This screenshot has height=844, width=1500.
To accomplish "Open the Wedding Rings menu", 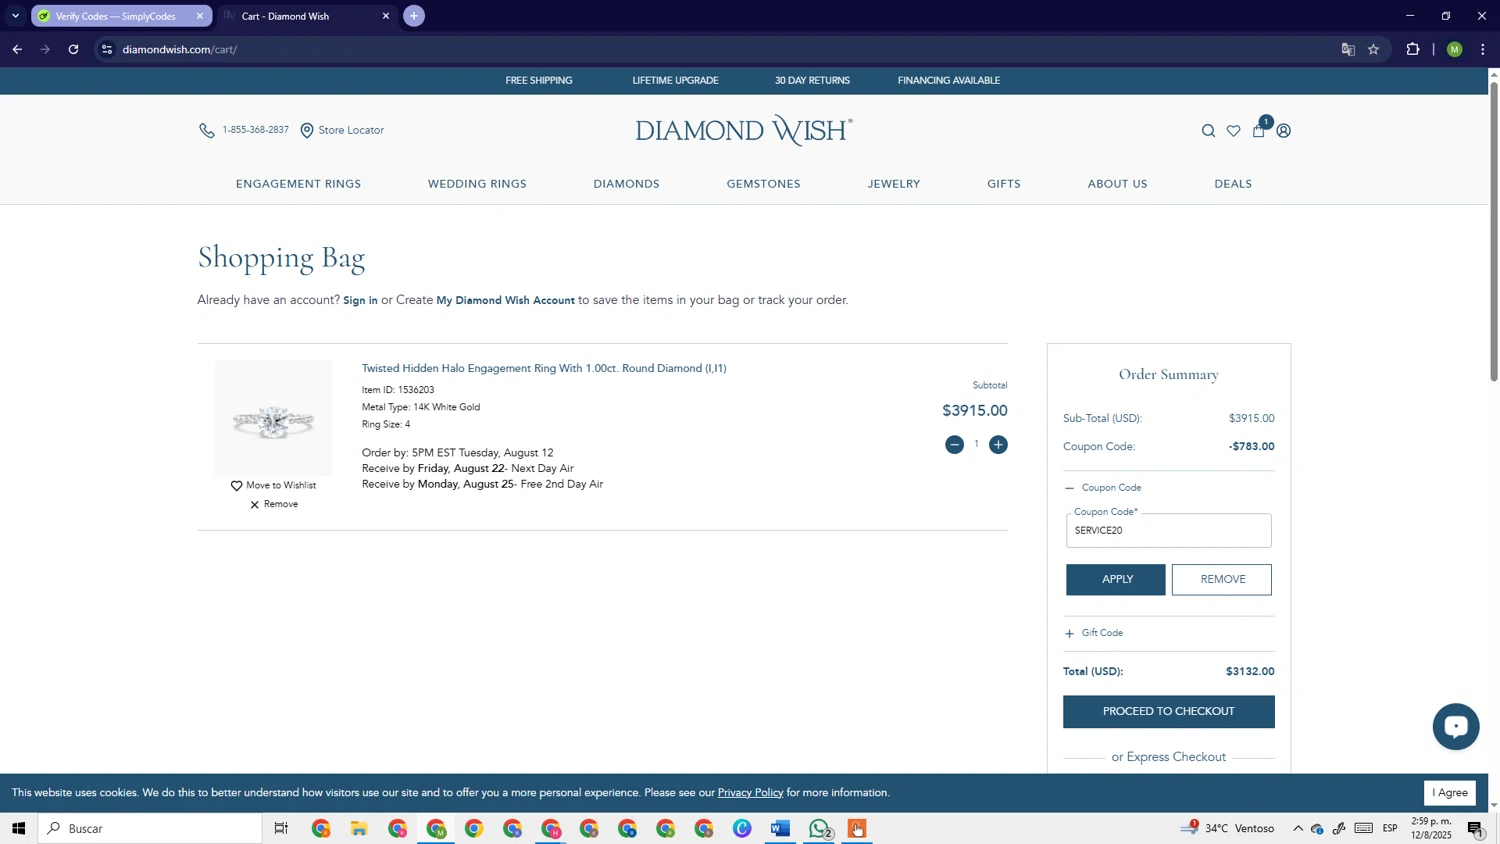I will pyautogui.click(x=477, y=184).
